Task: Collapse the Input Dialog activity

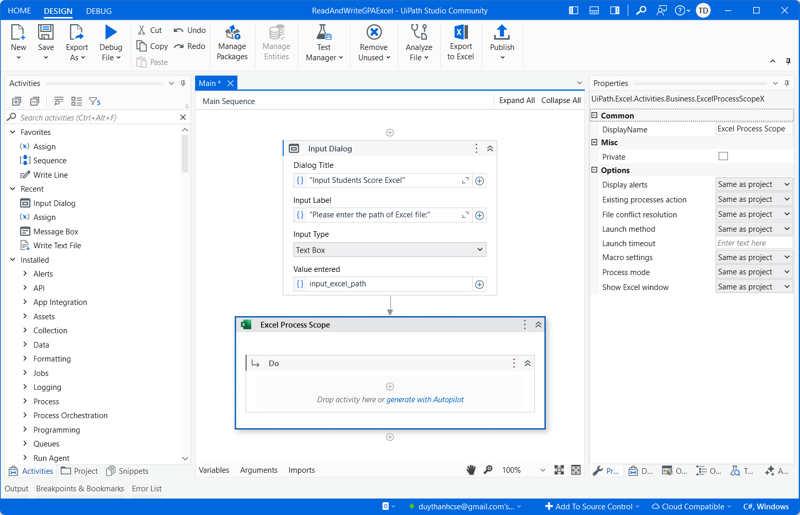Action: click(x=490, y=149)
